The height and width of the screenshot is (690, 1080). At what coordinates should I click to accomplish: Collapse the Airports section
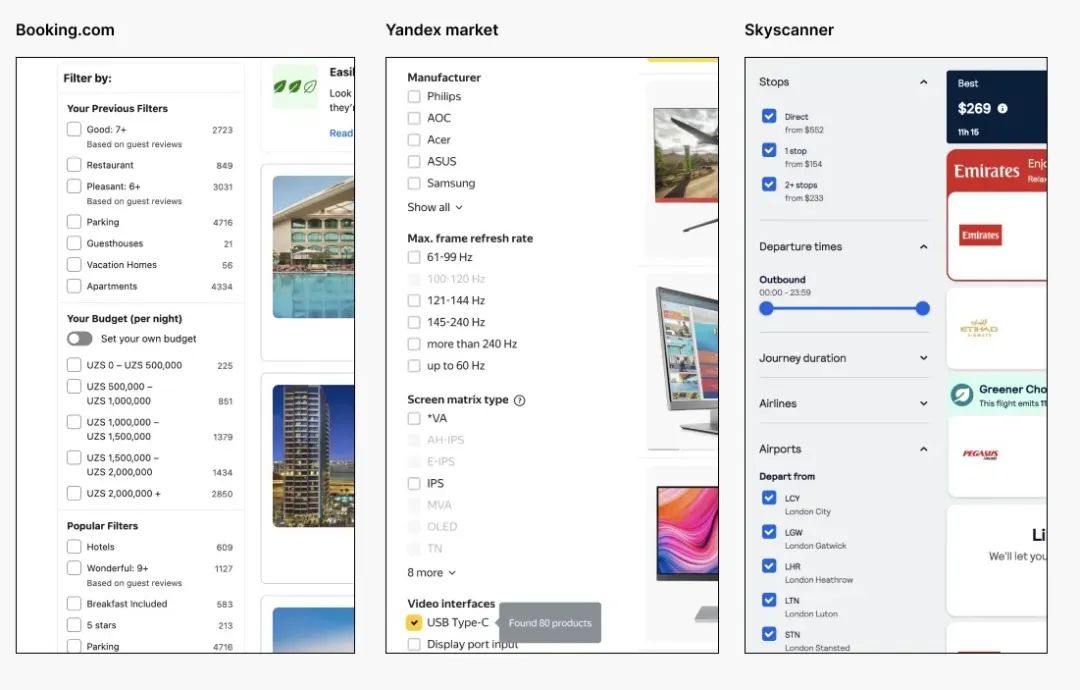[x=923, y=449]
